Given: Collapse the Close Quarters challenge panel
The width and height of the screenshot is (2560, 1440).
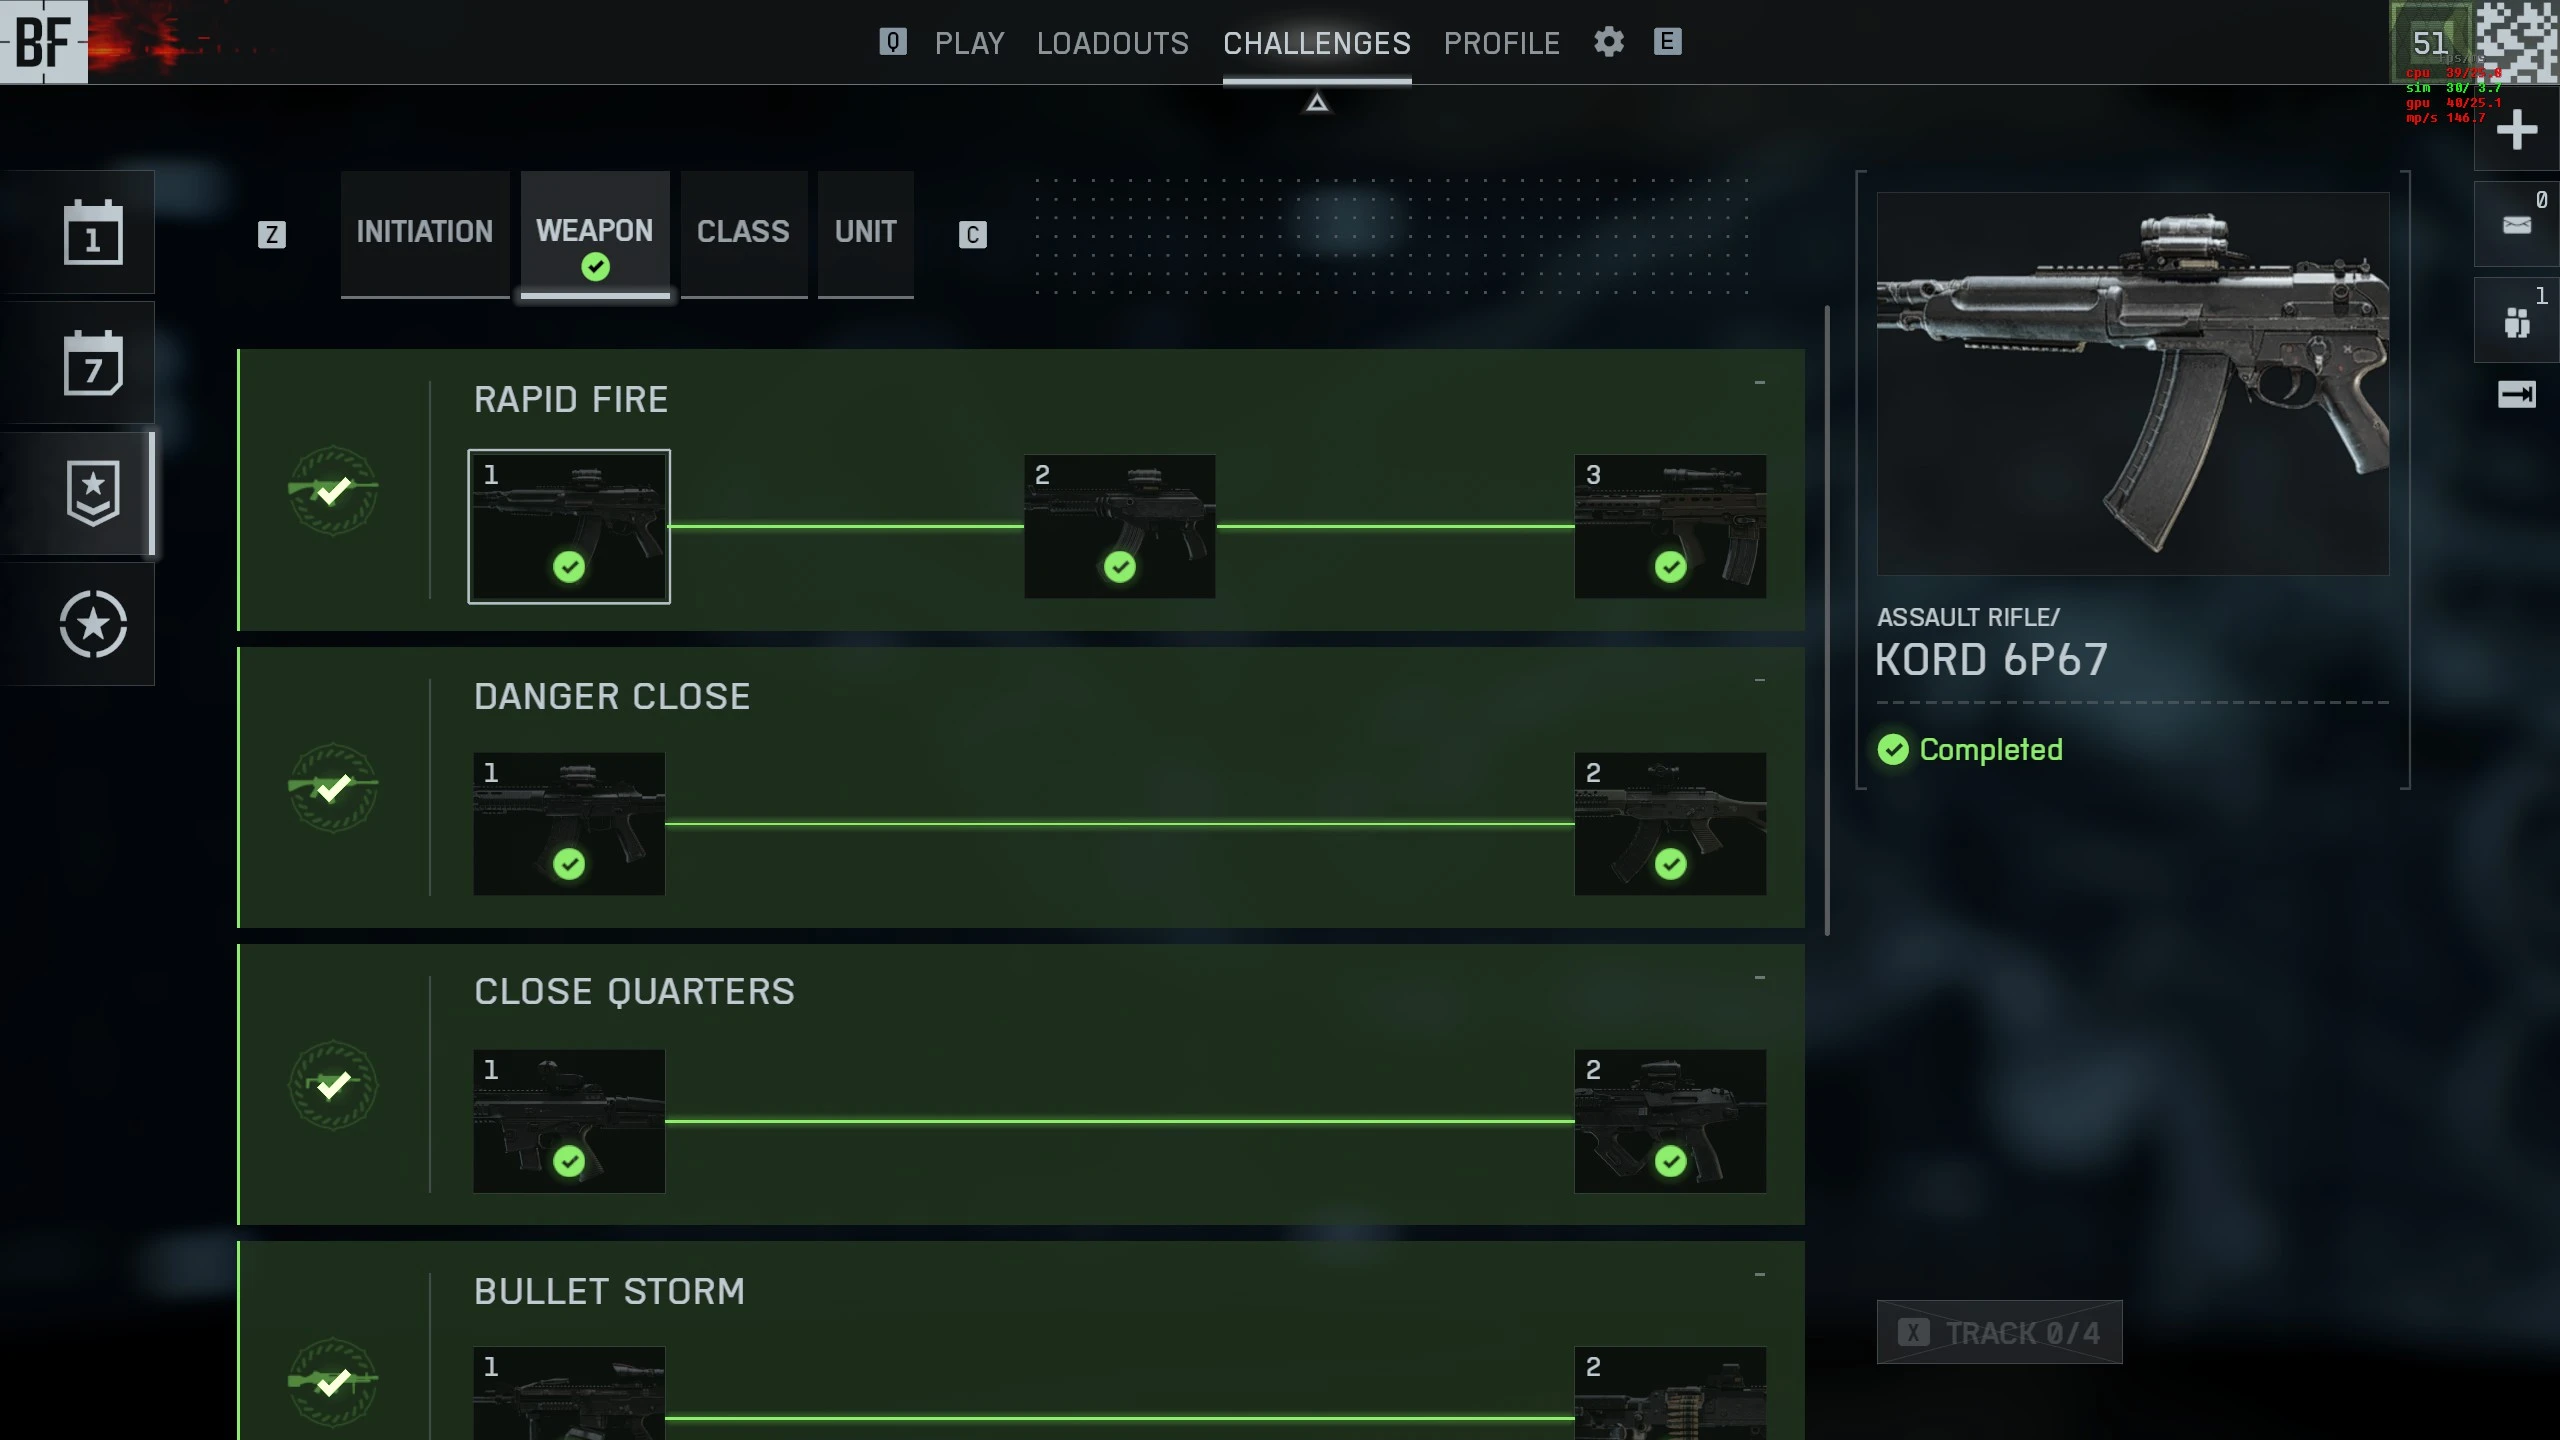Looking at the screenshot, I should [1759, 978].
